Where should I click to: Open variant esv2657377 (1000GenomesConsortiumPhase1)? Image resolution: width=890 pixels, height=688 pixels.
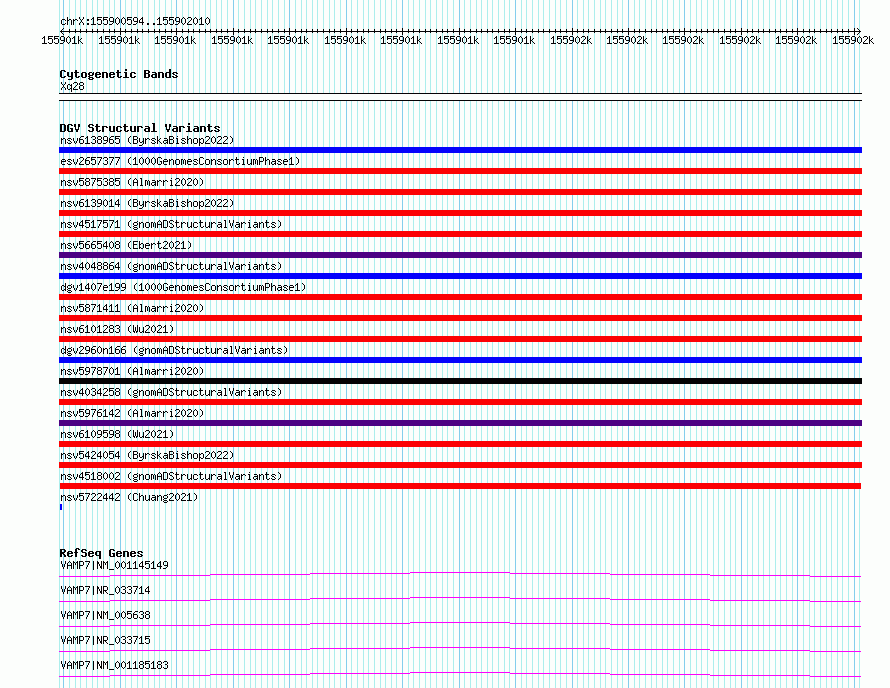(x=180, y=161)
